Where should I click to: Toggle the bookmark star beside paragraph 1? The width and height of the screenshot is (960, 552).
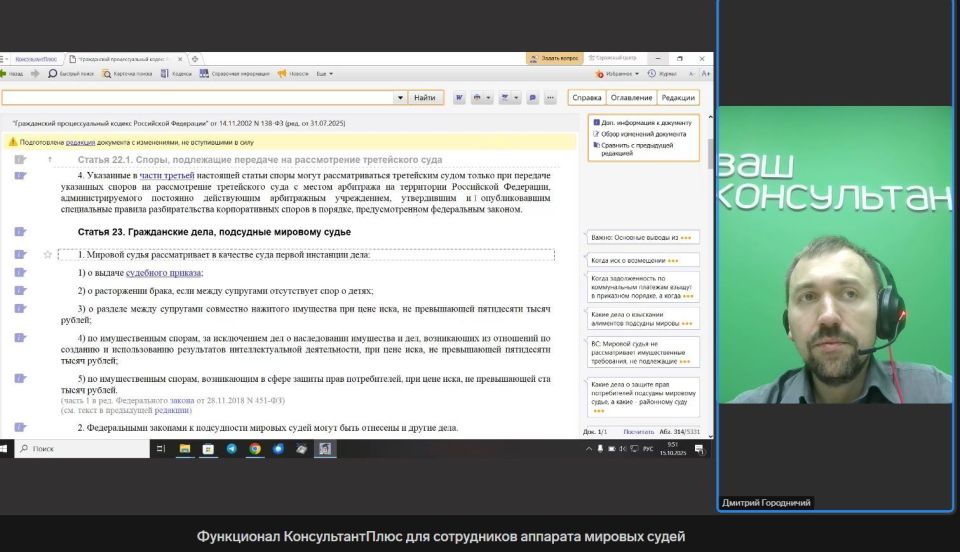click(47, 255)
